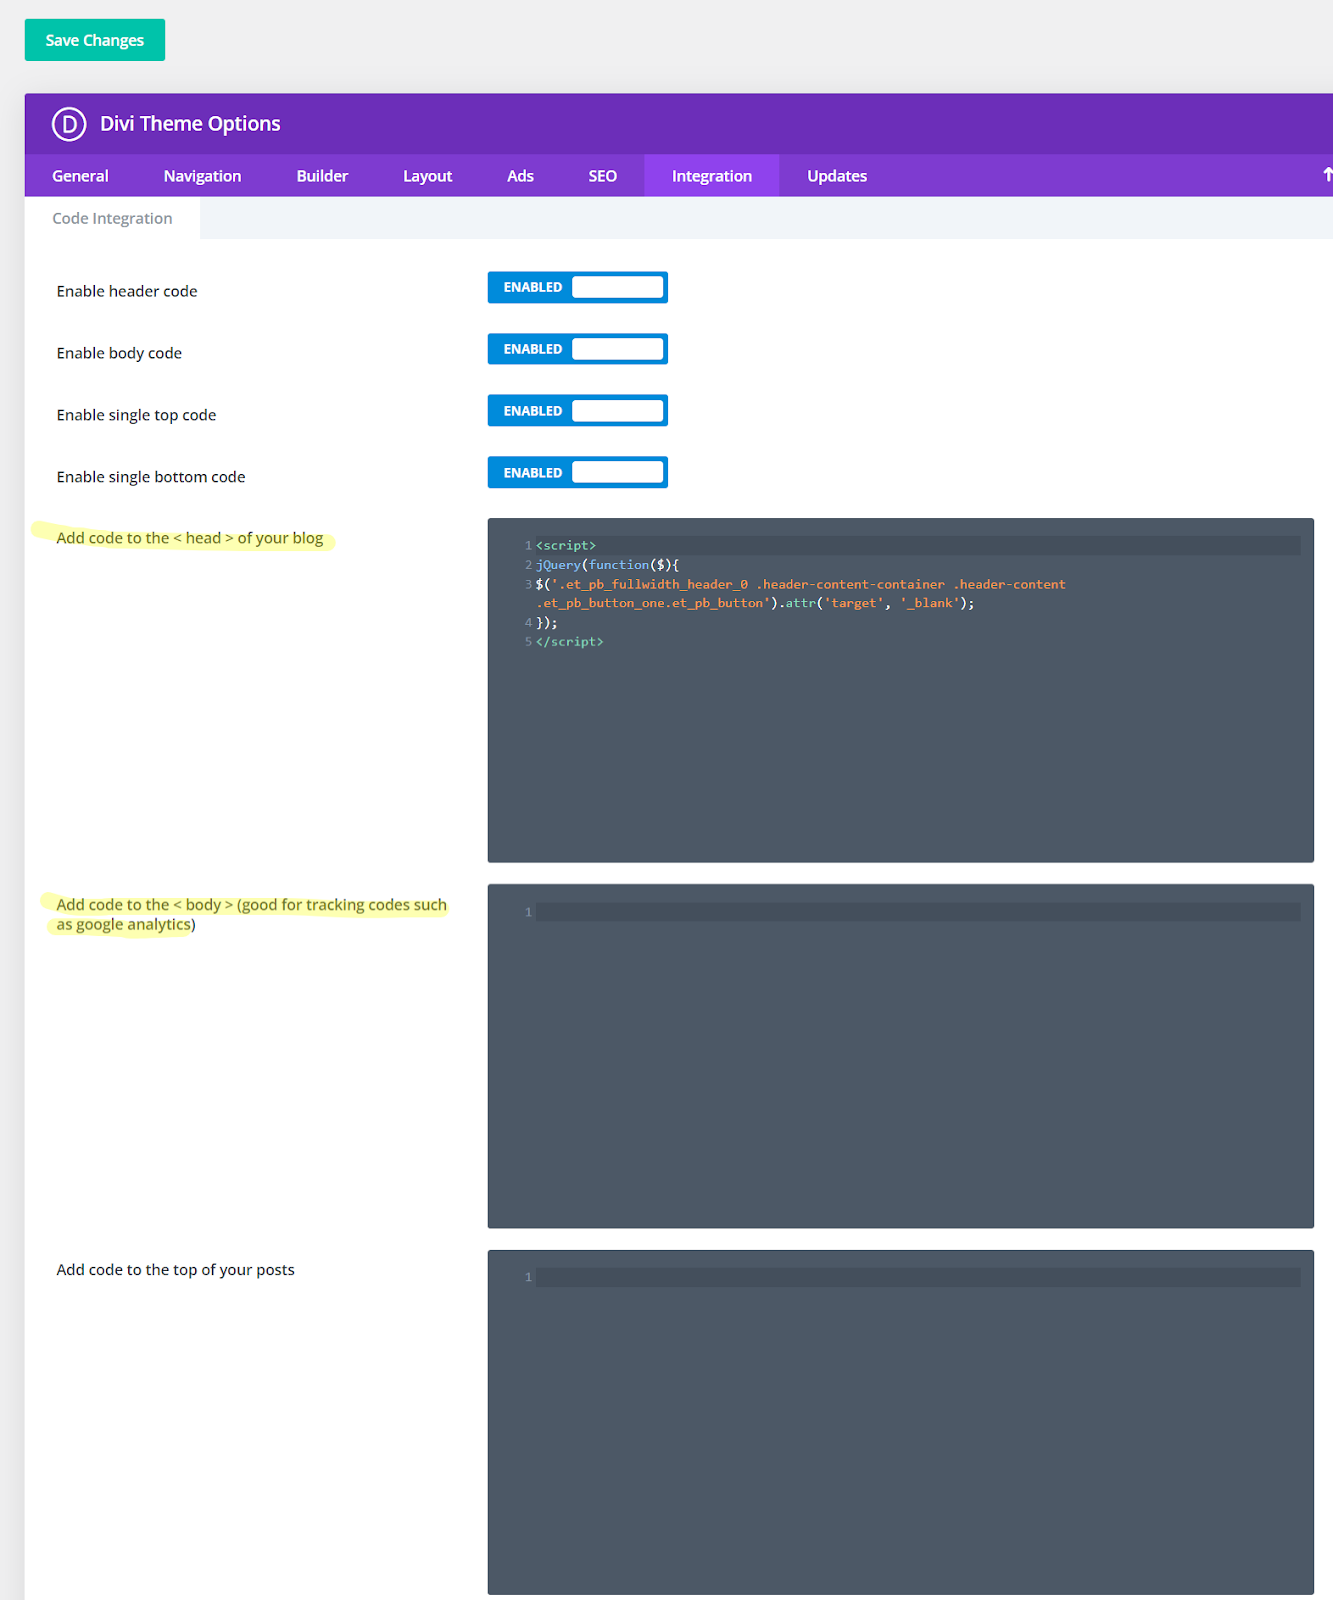Switch to the Navigation tab
This screenshot has width=1333, height=1600.
202,176
